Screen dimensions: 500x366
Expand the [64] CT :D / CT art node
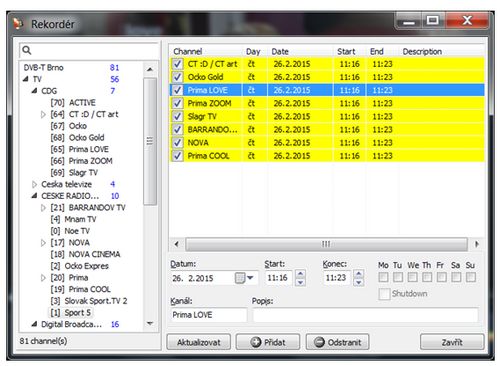tap(43, 114)
